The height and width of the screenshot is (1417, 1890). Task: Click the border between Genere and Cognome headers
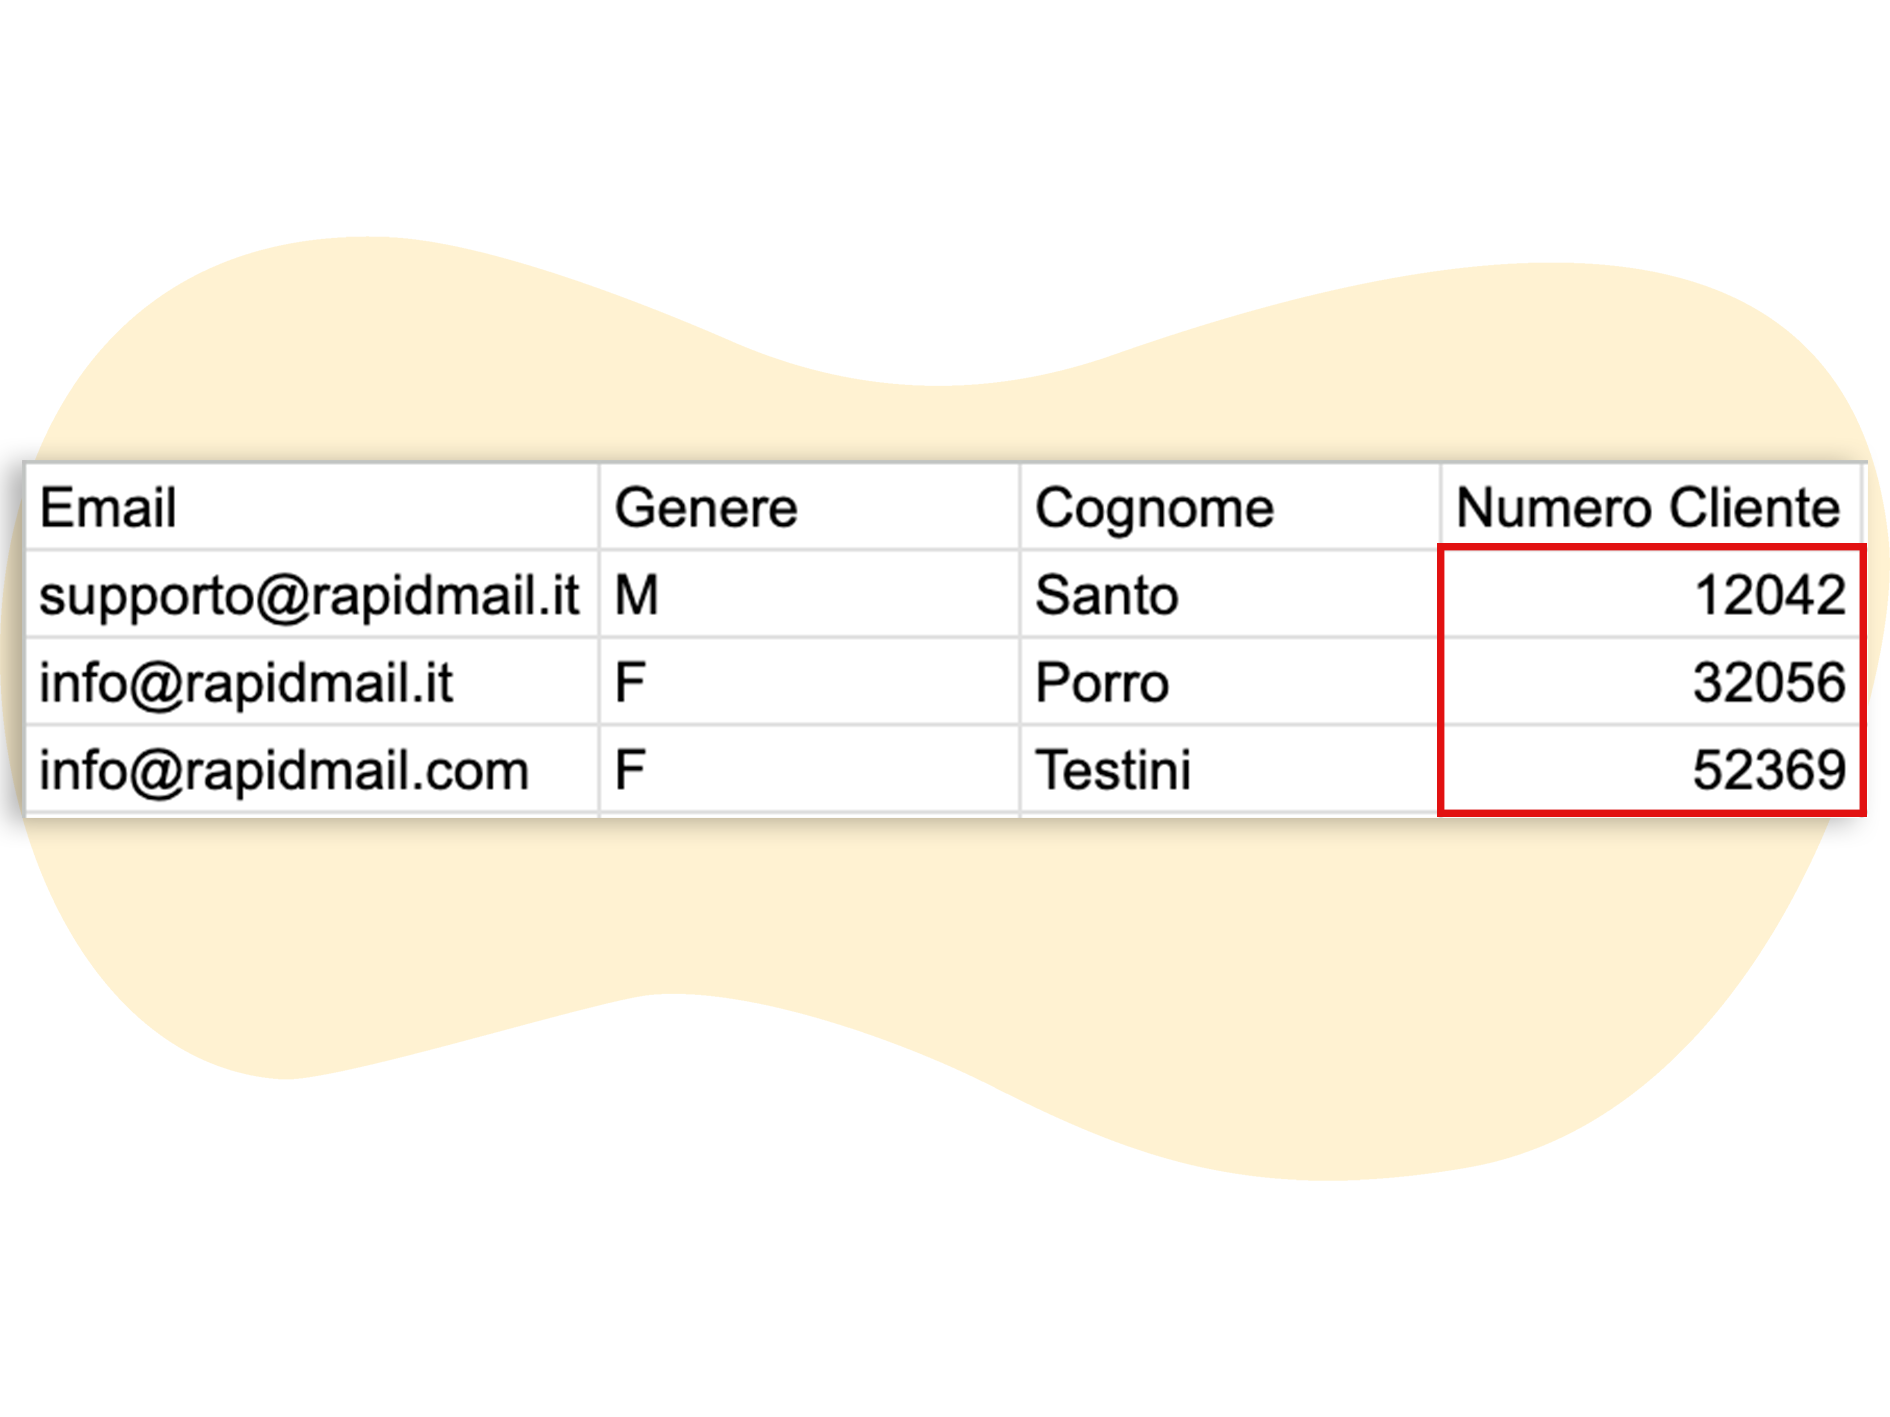point(1020,507)
